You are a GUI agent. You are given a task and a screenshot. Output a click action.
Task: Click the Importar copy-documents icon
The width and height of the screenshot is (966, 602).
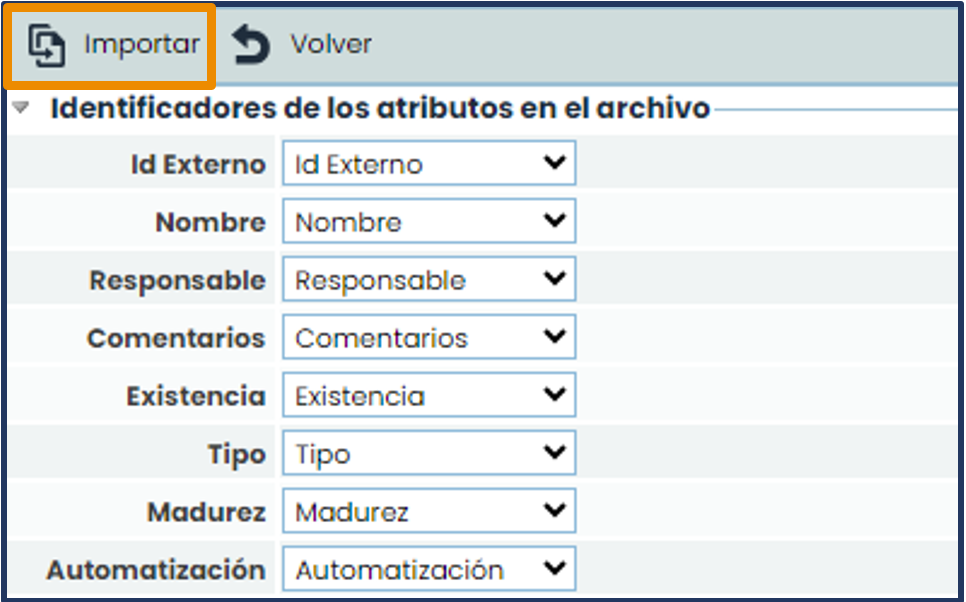(46, 46)
